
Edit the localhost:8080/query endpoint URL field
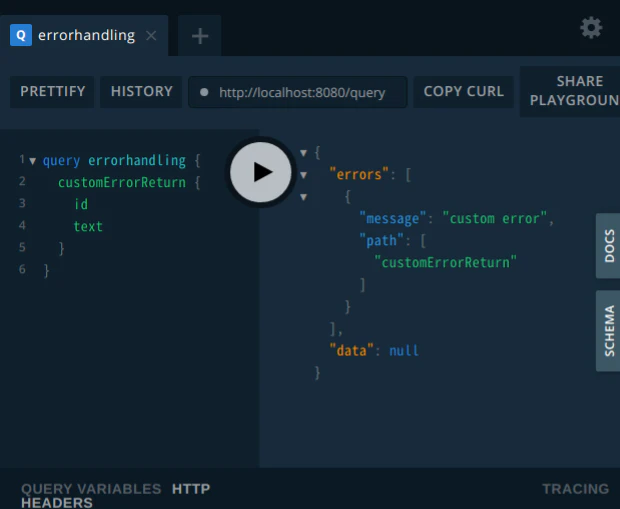point(298,93)
